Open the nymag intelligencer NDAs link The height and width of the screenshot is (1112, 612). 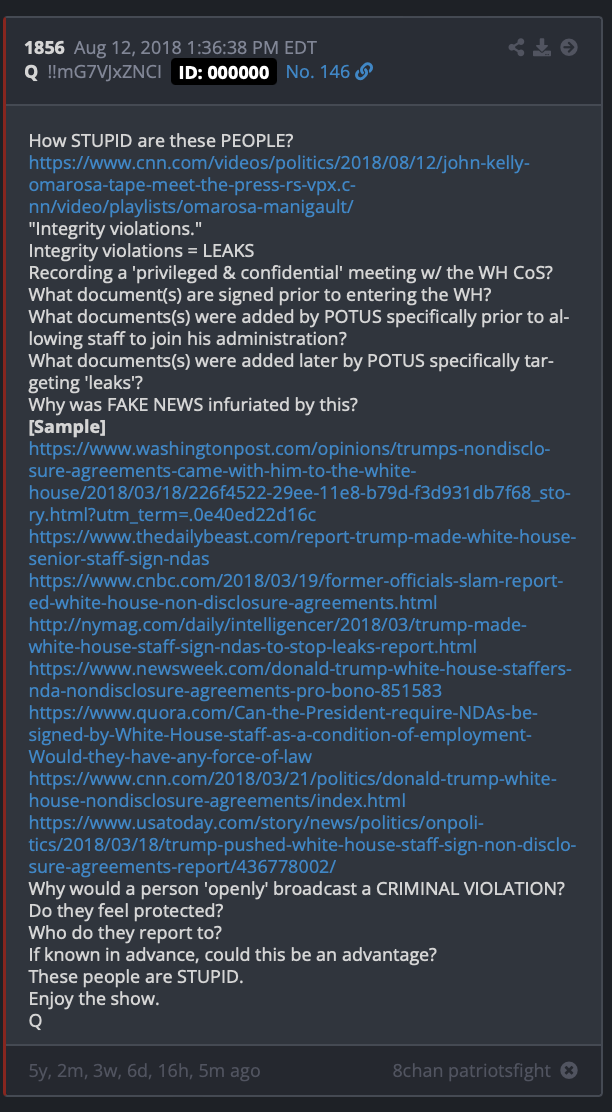tap(278, 635)
